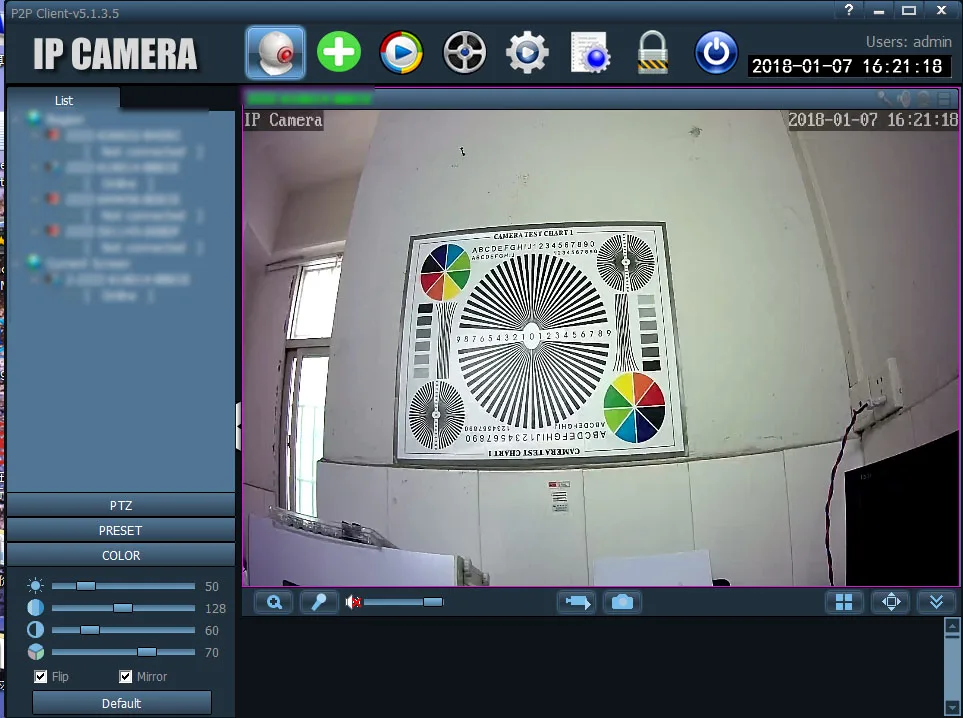Open the live view webcam icon
Viewport: 963px width, 718px height.
pyautogui.click(x=275, y=52)
